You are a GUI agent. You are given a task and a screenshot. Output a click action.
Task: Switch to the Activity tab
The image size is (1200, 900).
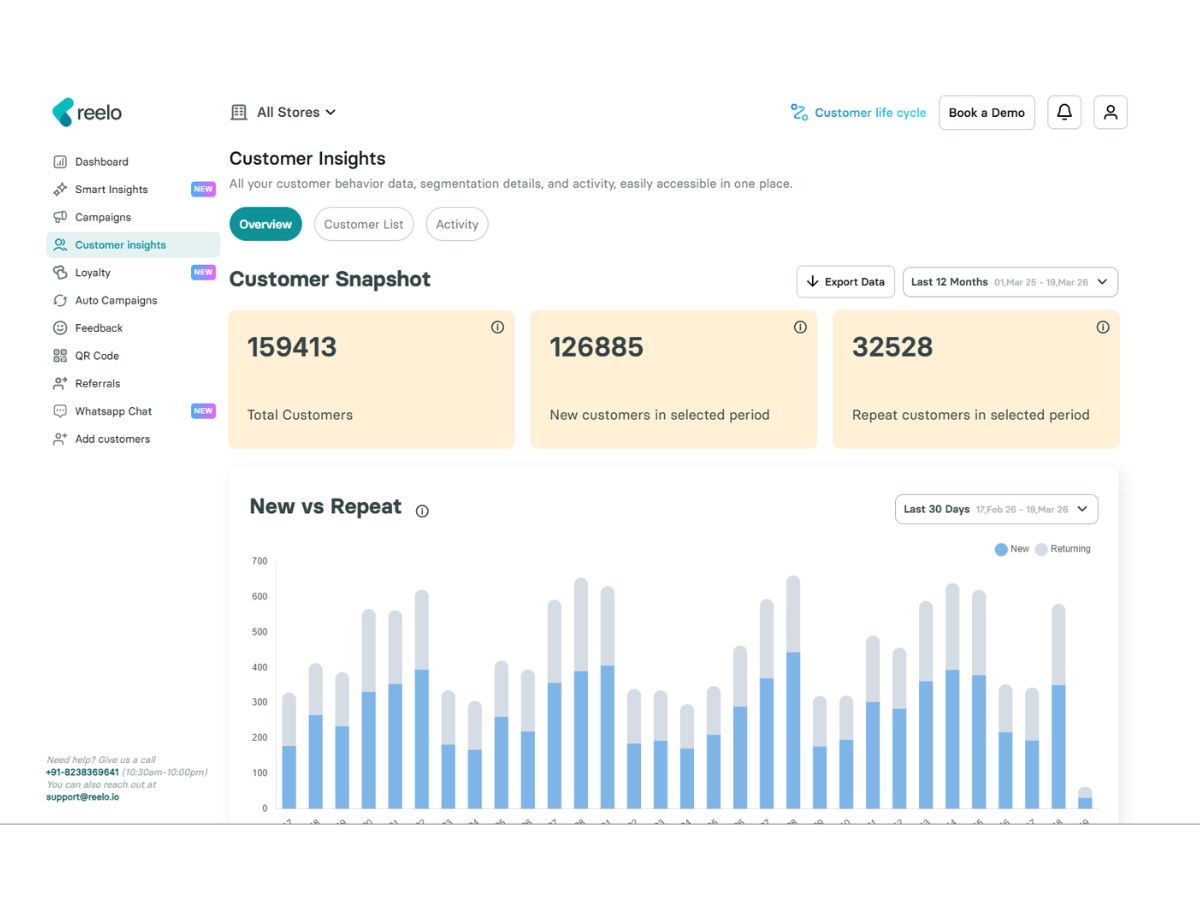pos(457,224)
